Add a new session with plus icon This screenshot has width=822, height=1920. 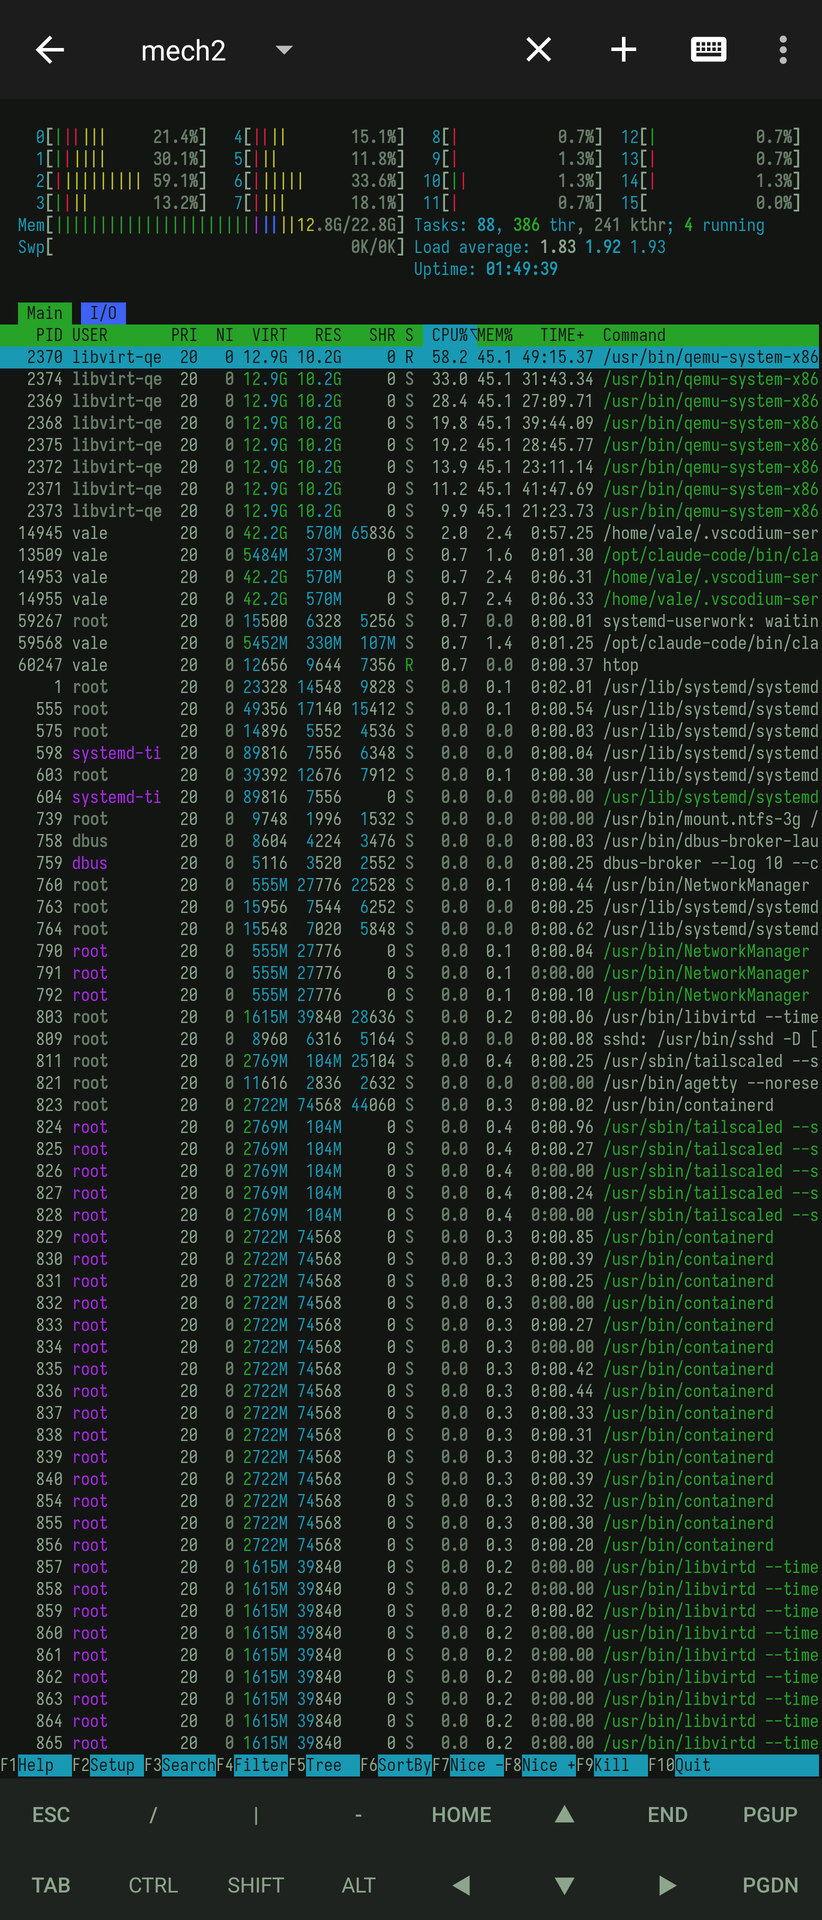tap(623, 50)
